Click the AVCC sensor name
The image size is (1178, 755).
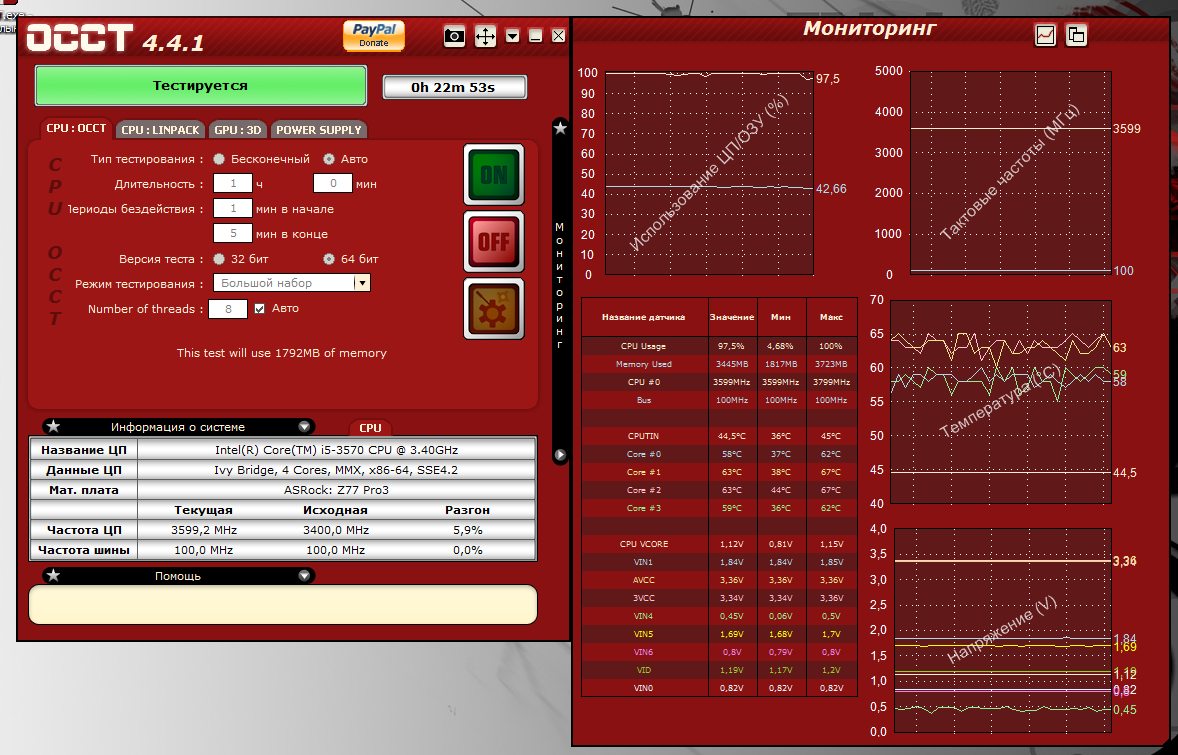[x=644, y=581]
